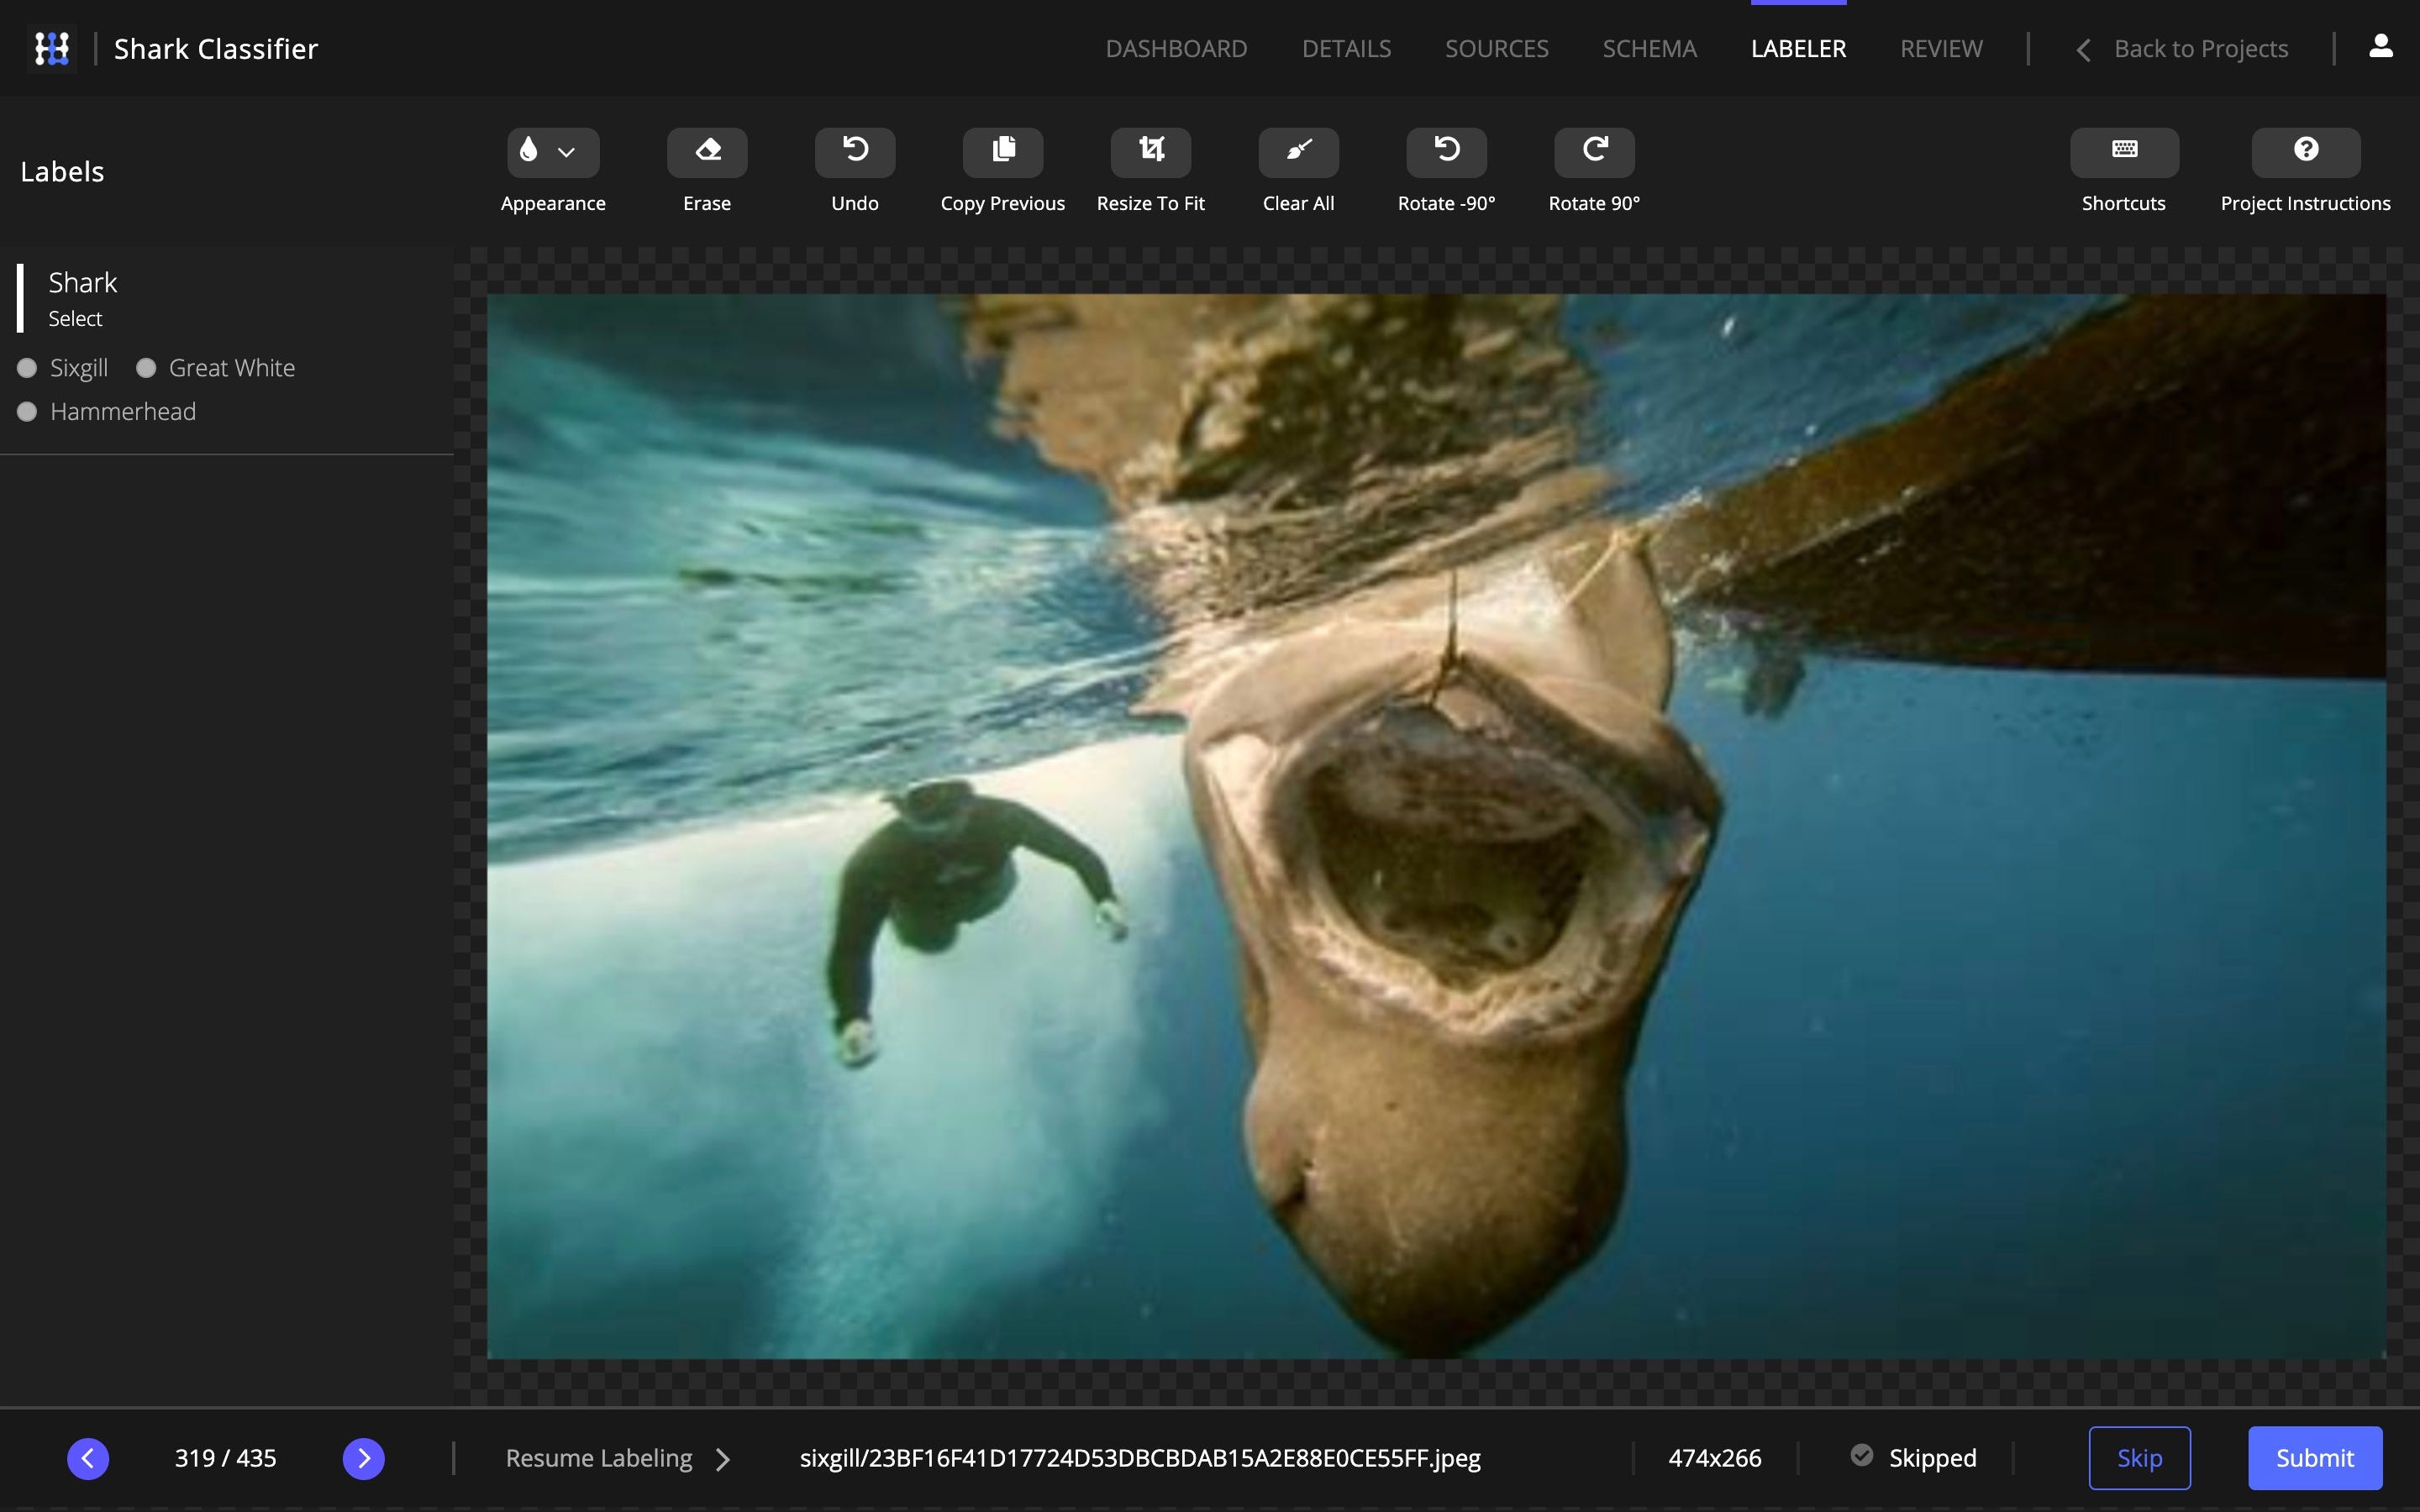Click Resume Labeling
Screen dimensions: 2420x1512
618,1458
